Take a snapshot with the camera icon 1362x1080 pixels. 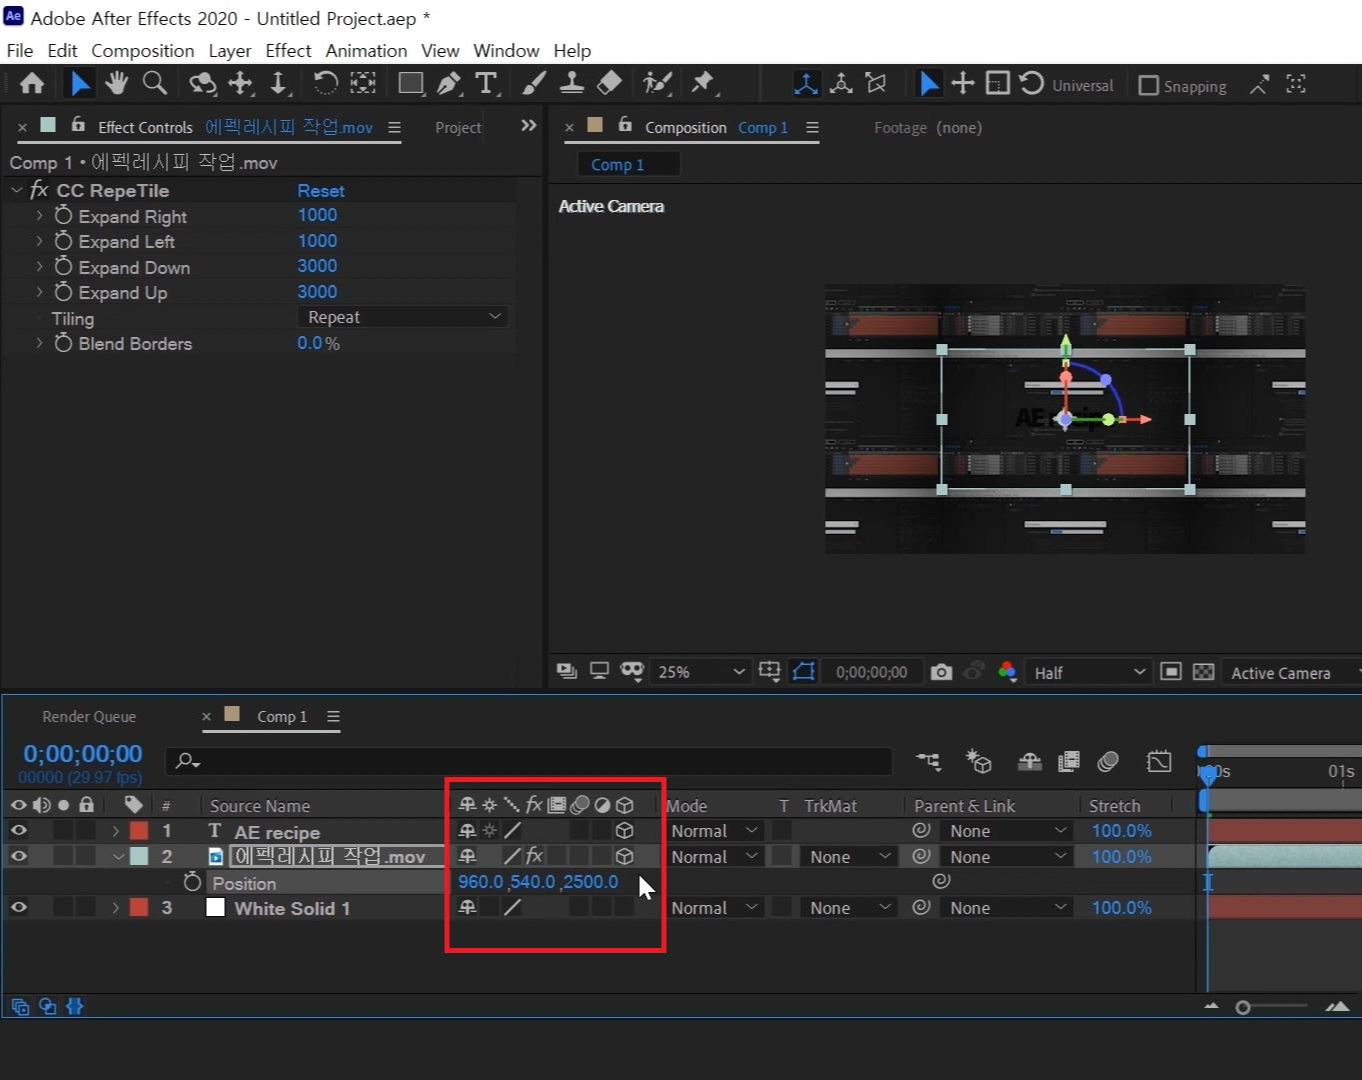pos(941,672)
